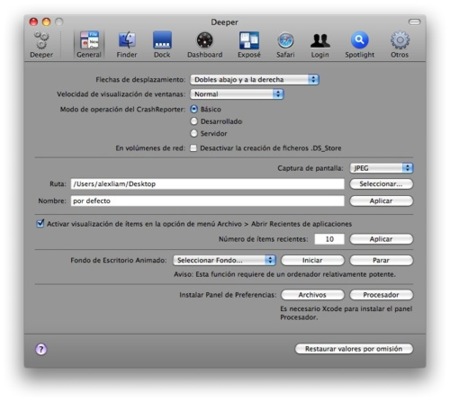Switch to the Dock pane

point(162,45)
